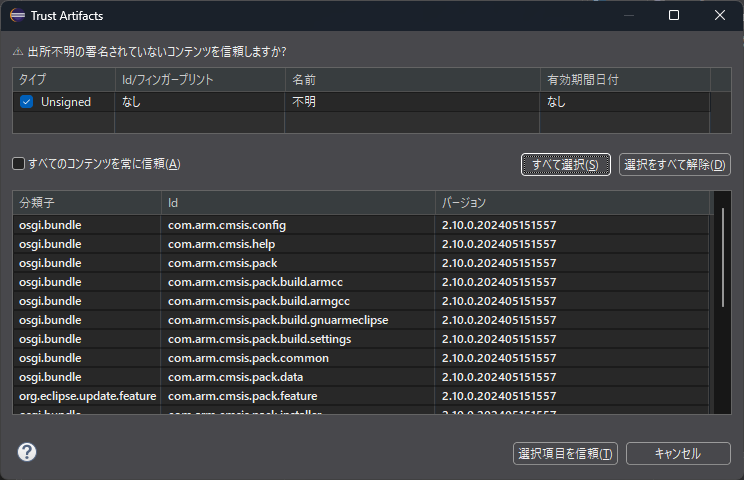Click the バージョン column header
Viewport: 744px width, 480px height.
point(572,203)
